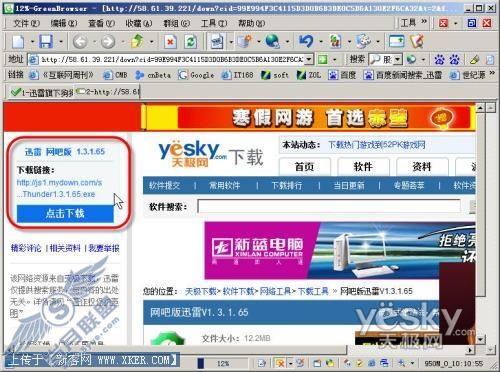Stop loading with the red X page icon
This screenshot has width=500, height=372.
click(x=170, y=42)
